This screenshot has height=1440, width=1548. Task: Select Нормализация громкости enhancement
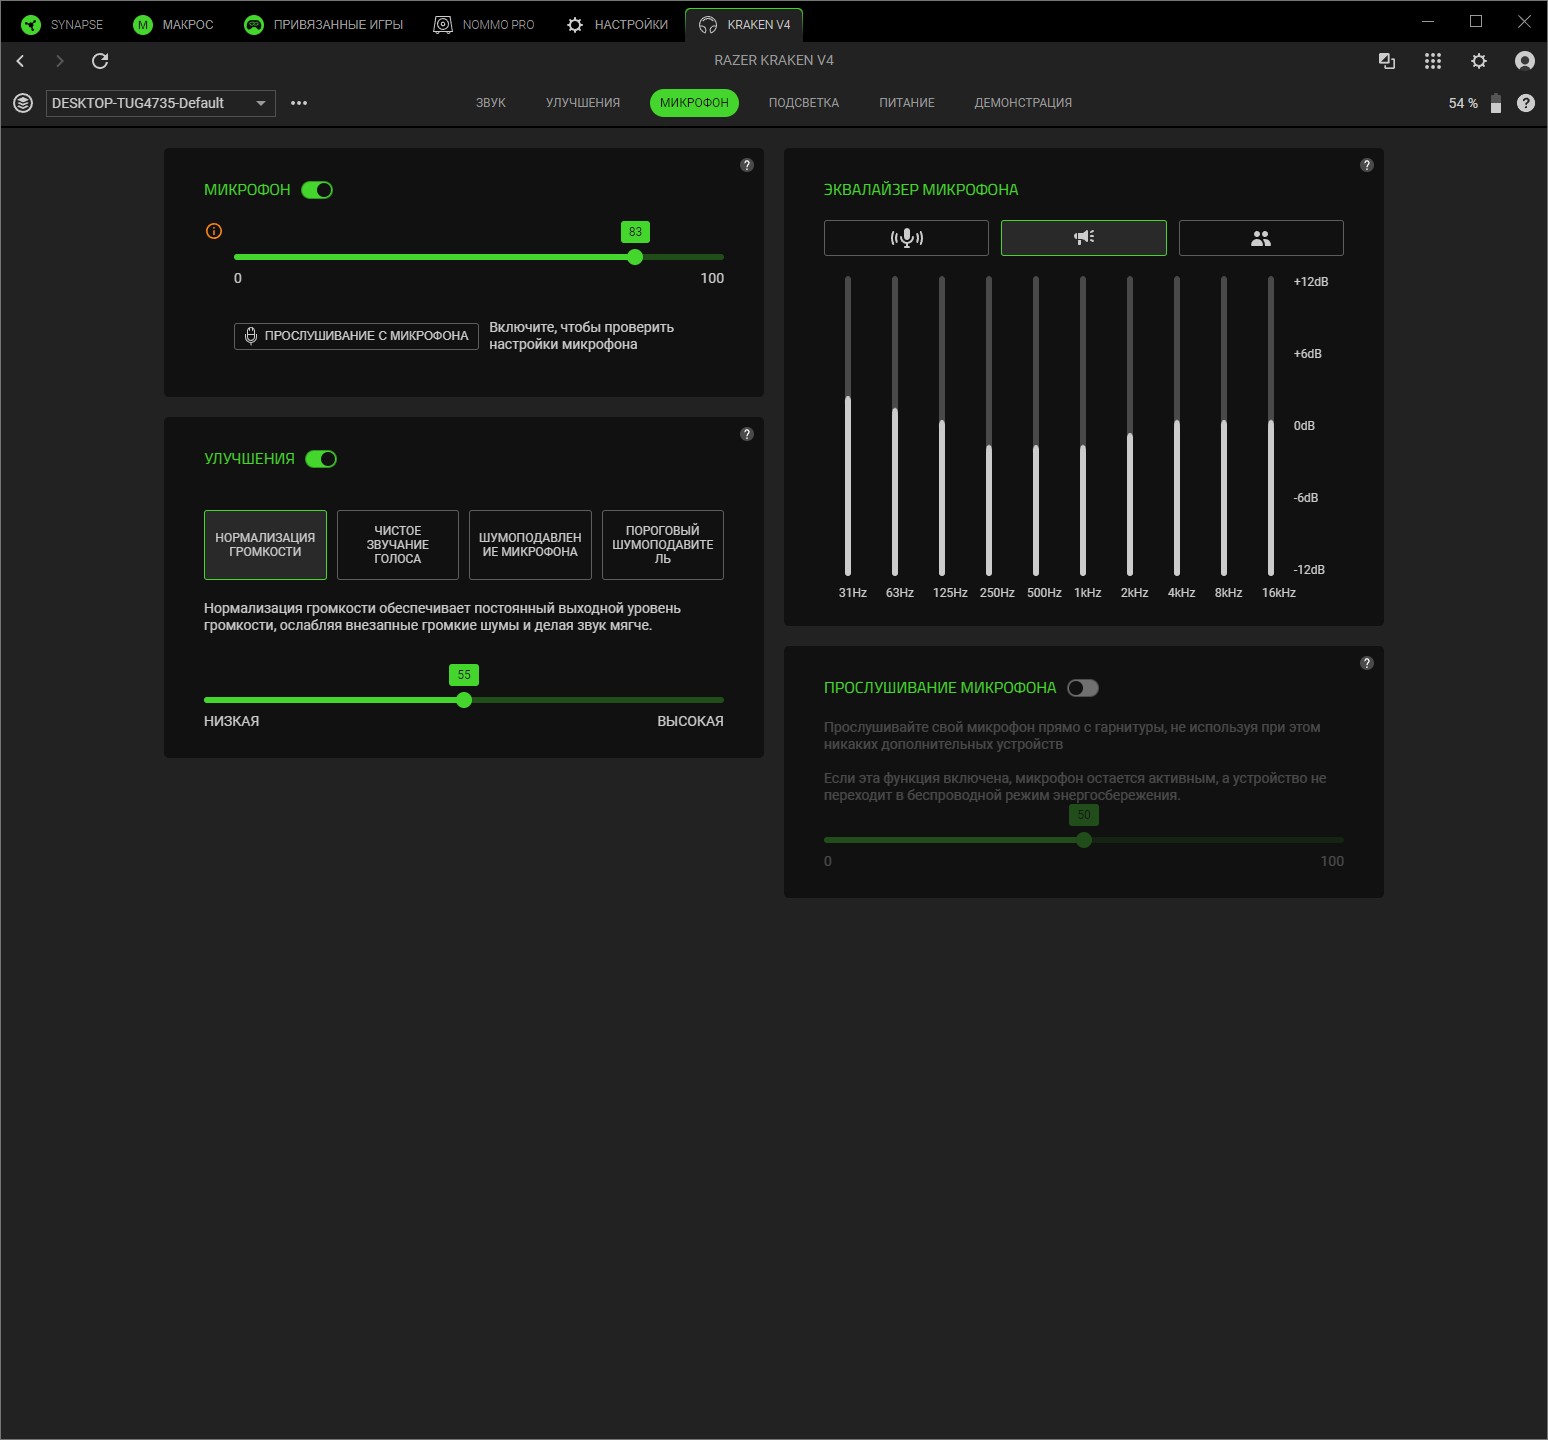265,545
